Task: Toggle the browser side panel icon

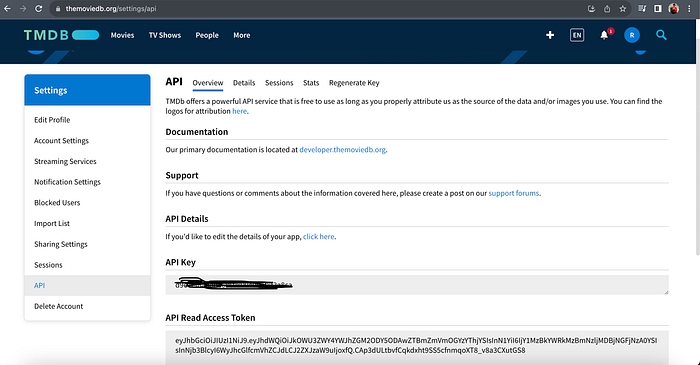Action: (x=658, y=8)
